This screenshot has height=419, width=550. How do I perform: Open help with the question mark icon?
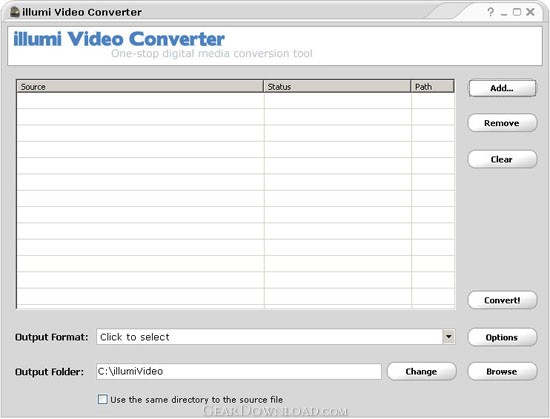(490, 12)
